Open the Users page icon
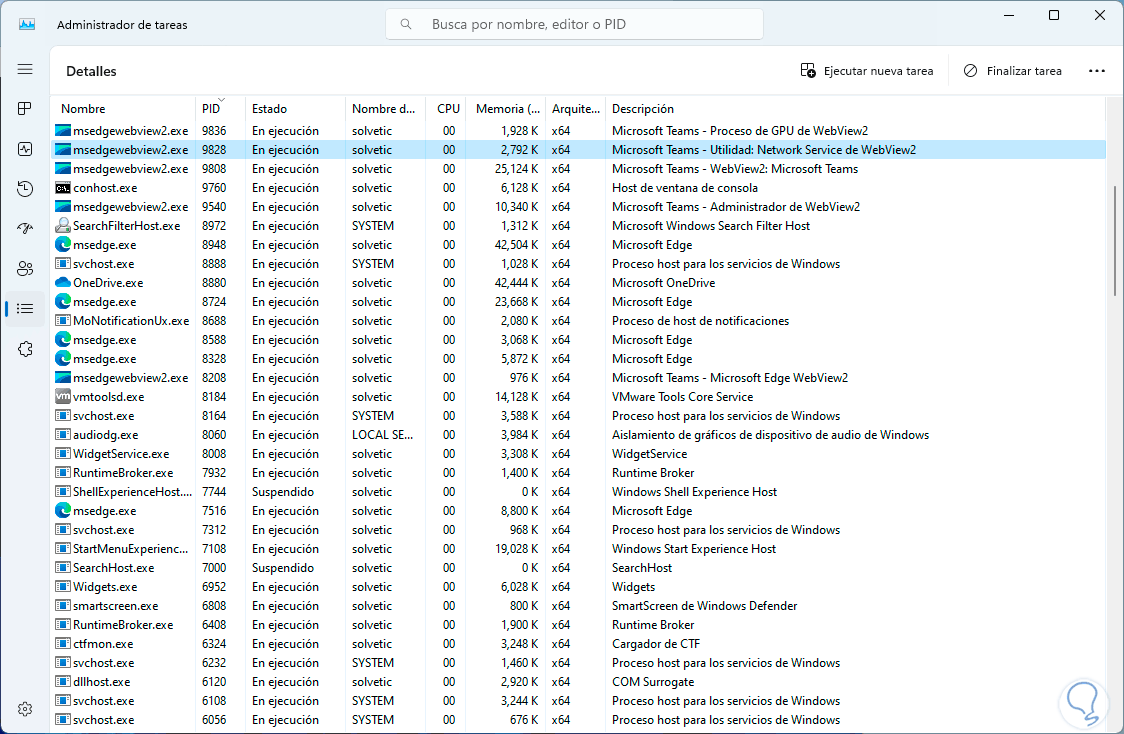 tap(25, 269)
